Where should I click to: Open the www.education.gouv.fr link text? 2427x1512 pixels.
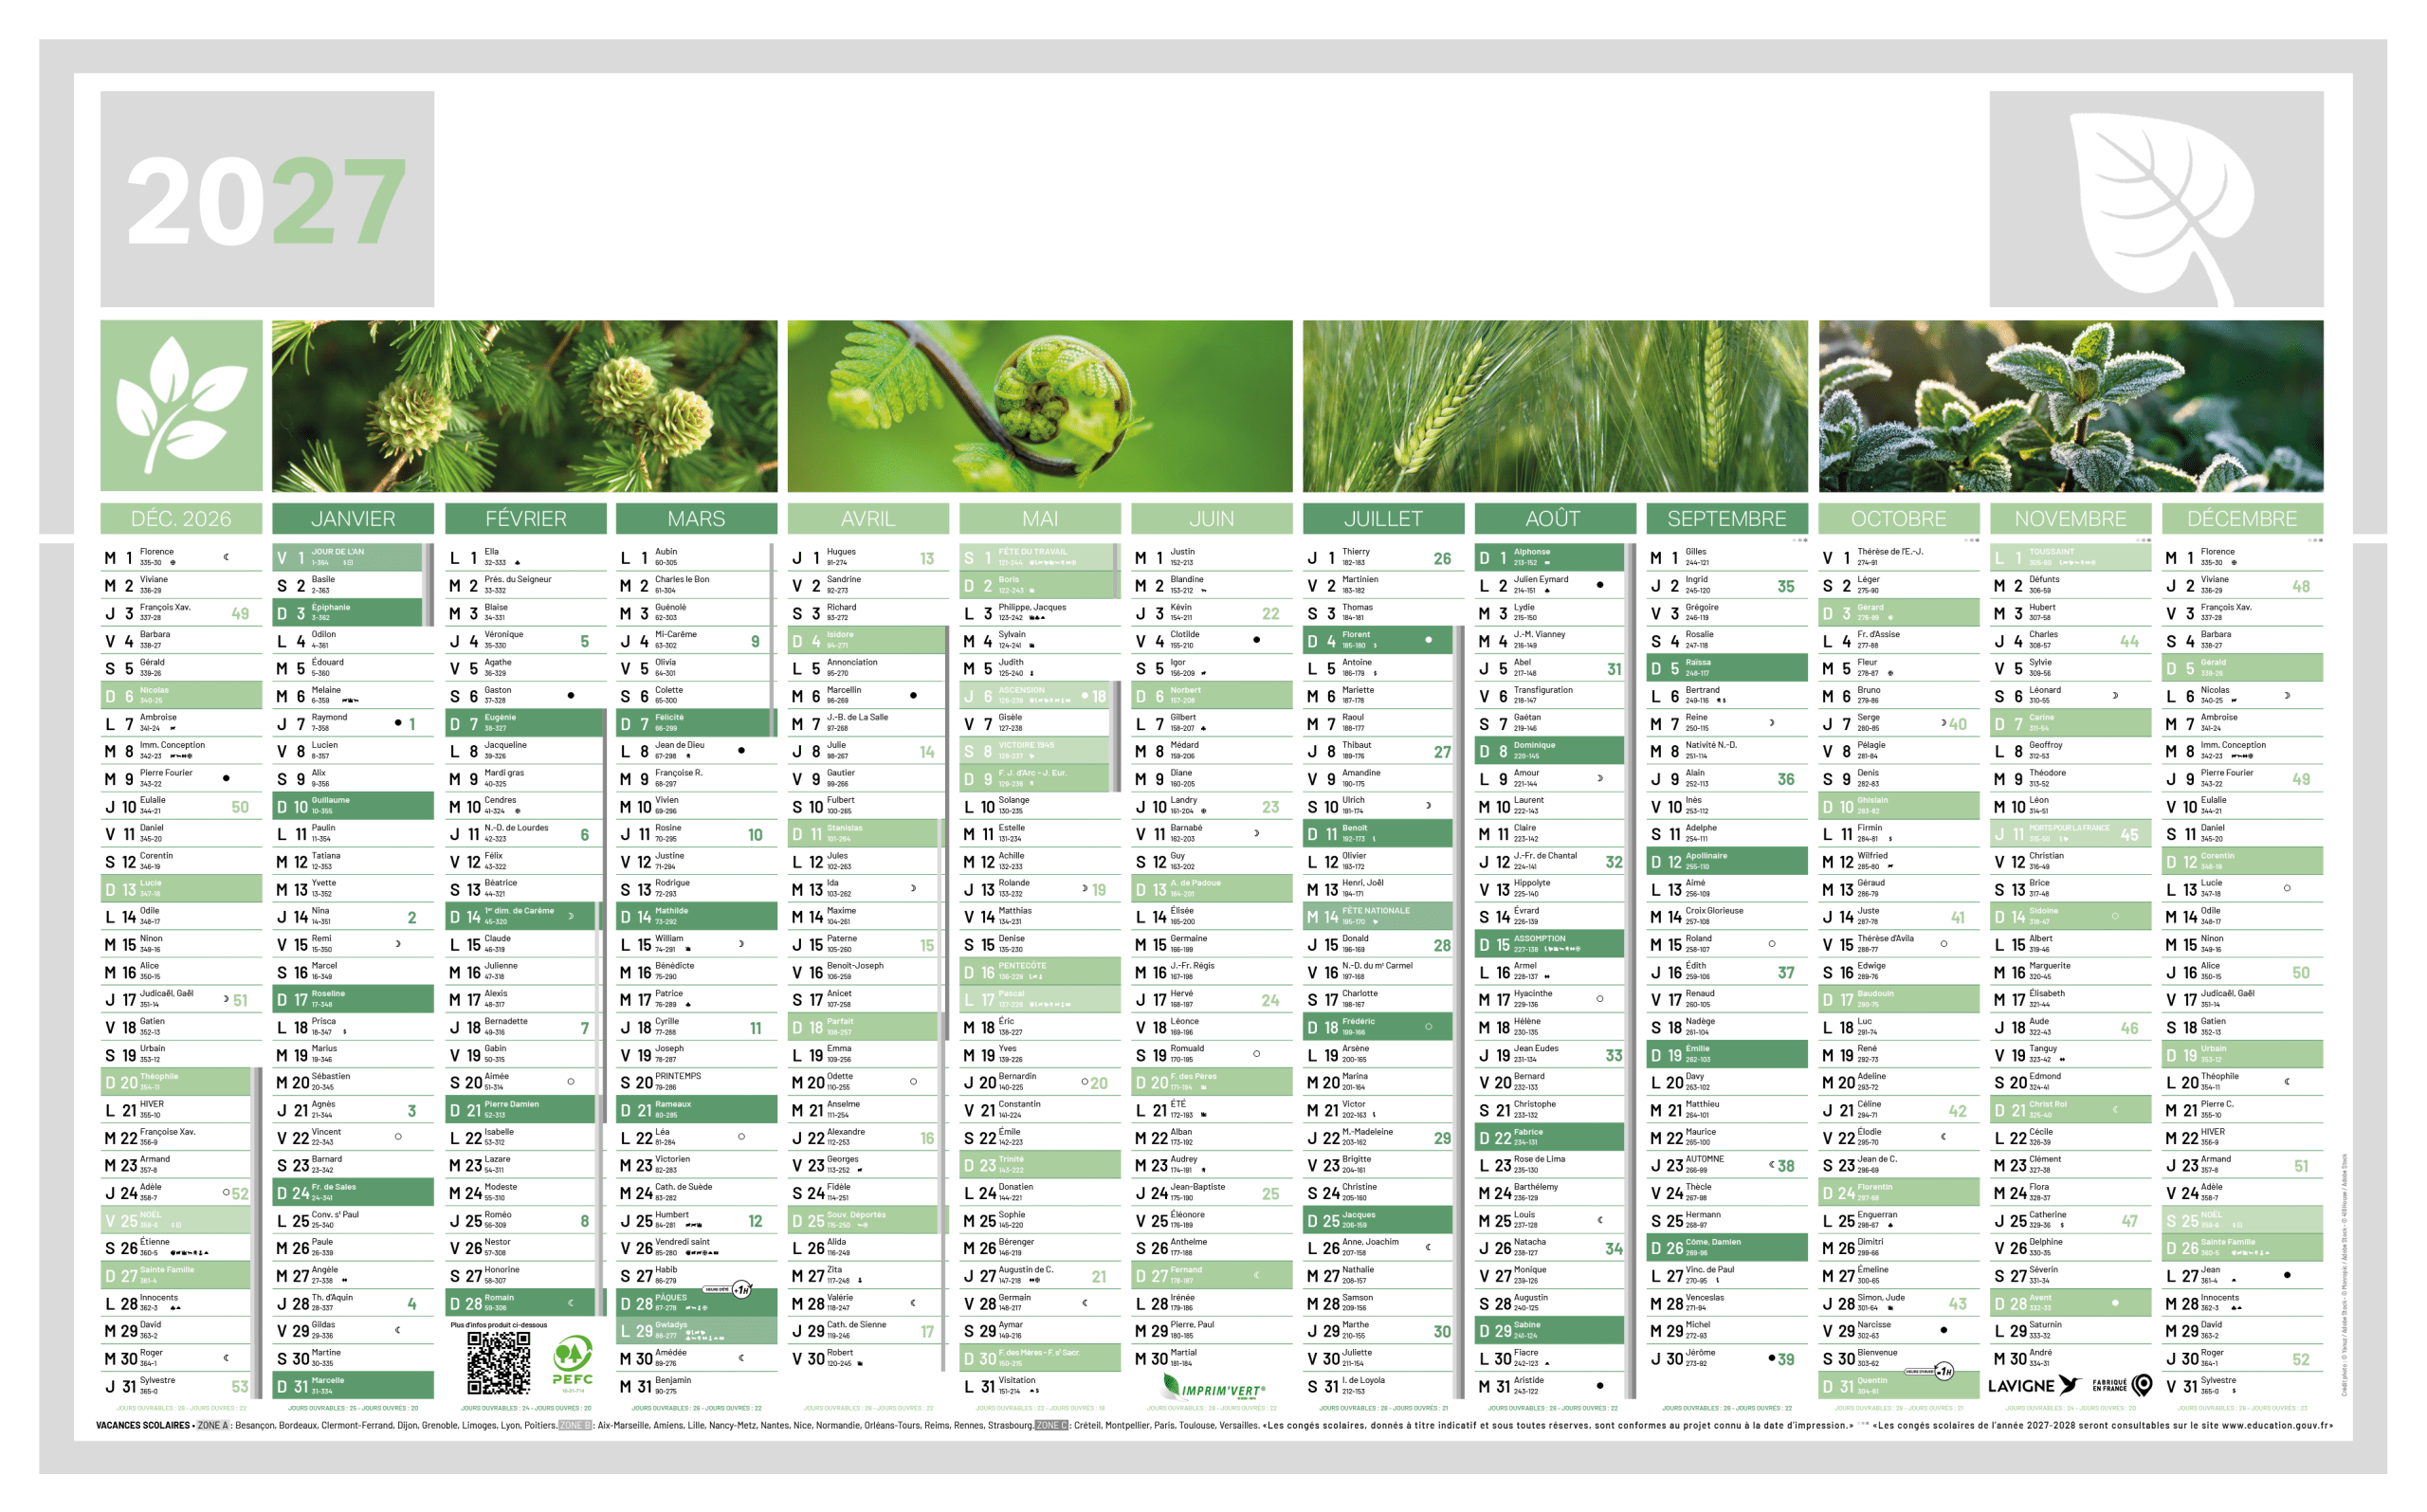click(x=2276, y=1425)
